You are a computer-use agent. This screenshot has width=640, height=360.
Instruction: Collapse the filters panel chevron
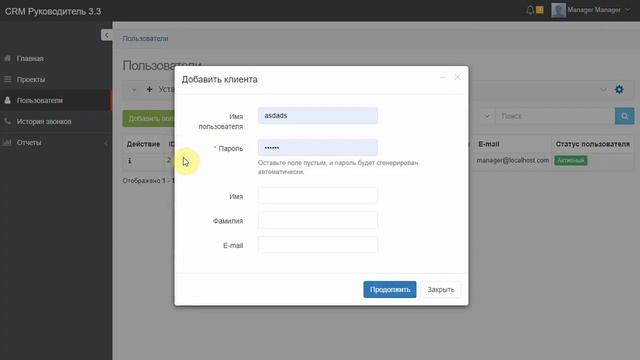133,89
